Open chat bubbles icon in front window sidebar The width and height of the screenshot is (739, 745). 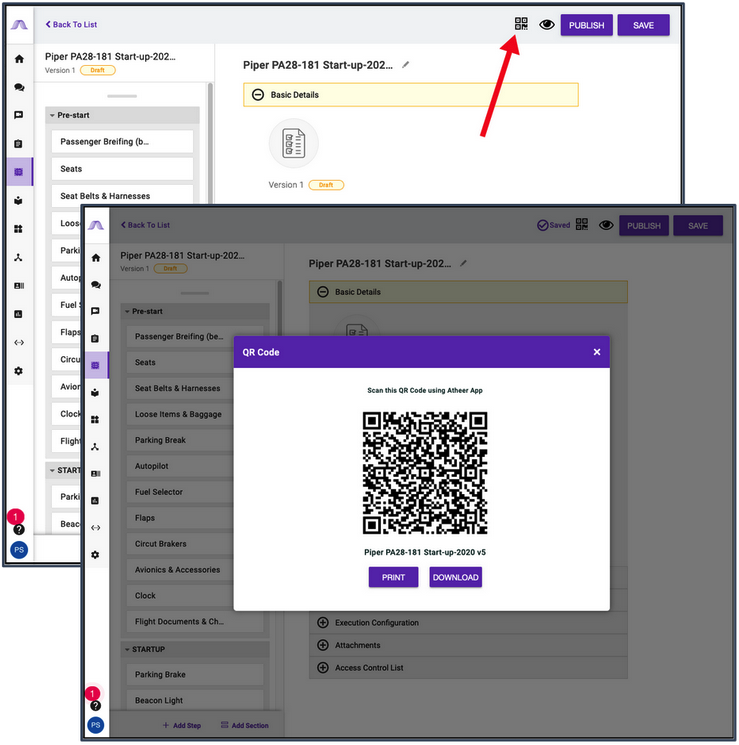pyautogui.click(x=96, y=285)
